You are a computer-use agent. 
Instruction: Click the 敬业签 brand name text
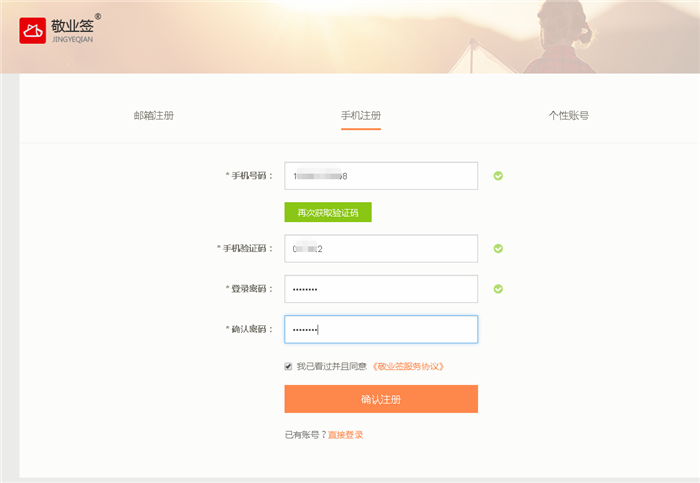(x=71, y=25)
